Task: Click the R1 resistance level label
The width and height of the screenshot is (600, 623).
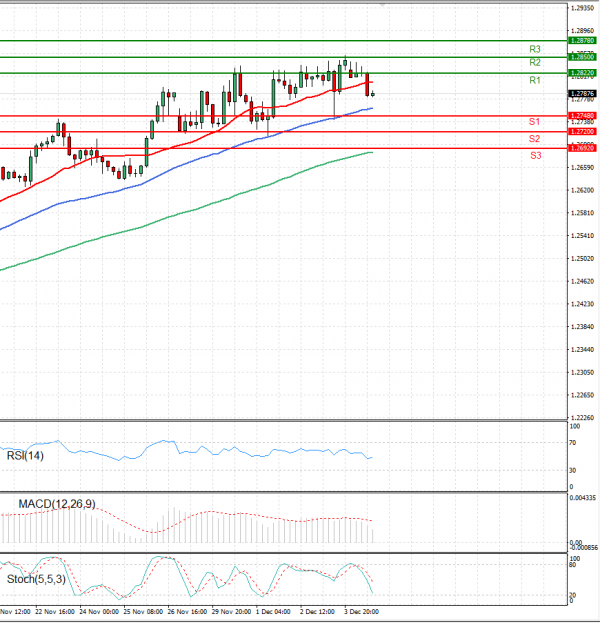Action: pos(535,80)
